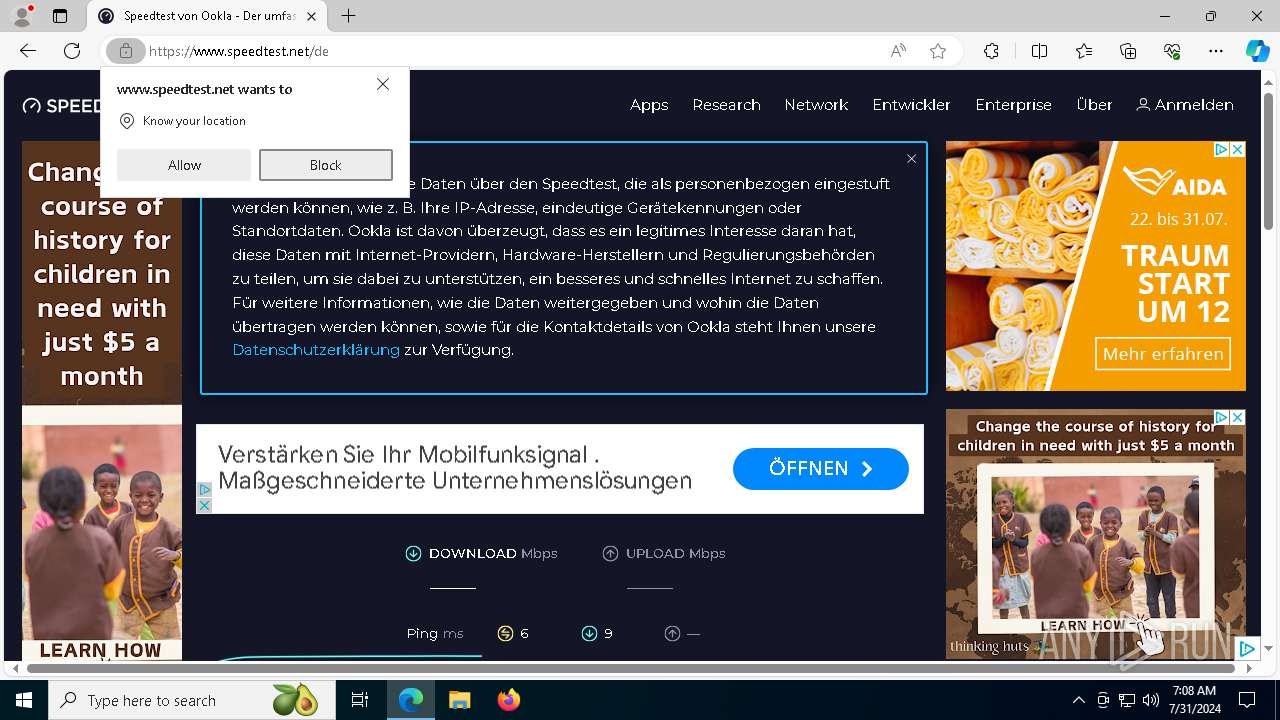
Task: Dismiss the location permission popup
Action: click(383, 85)
